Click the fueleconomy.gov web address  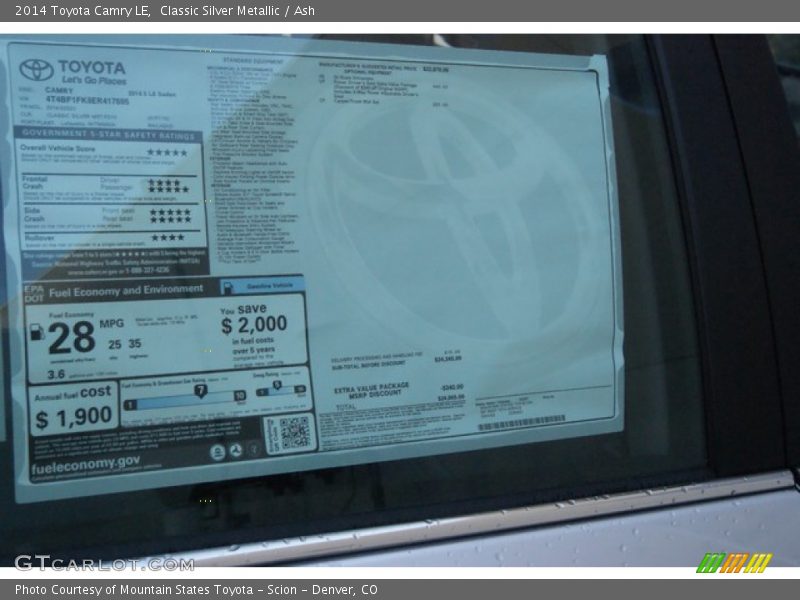tap(85, 464)
